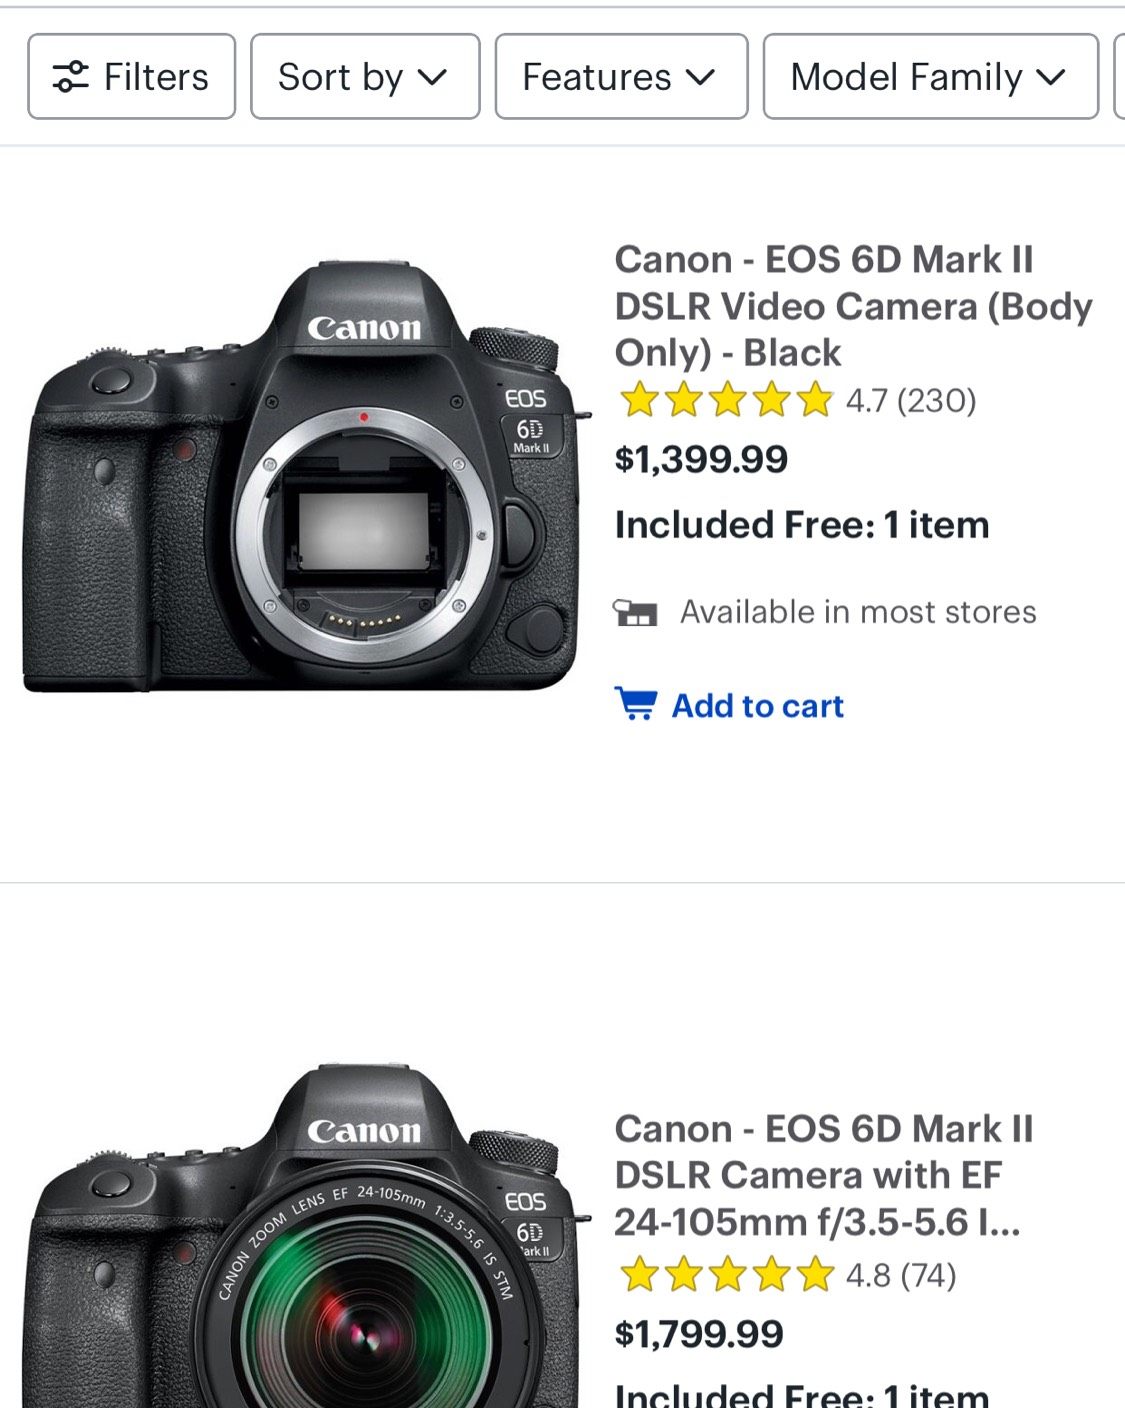Add EOS 6D body to cart
1125x1408 pixels.
pos(757,706)
